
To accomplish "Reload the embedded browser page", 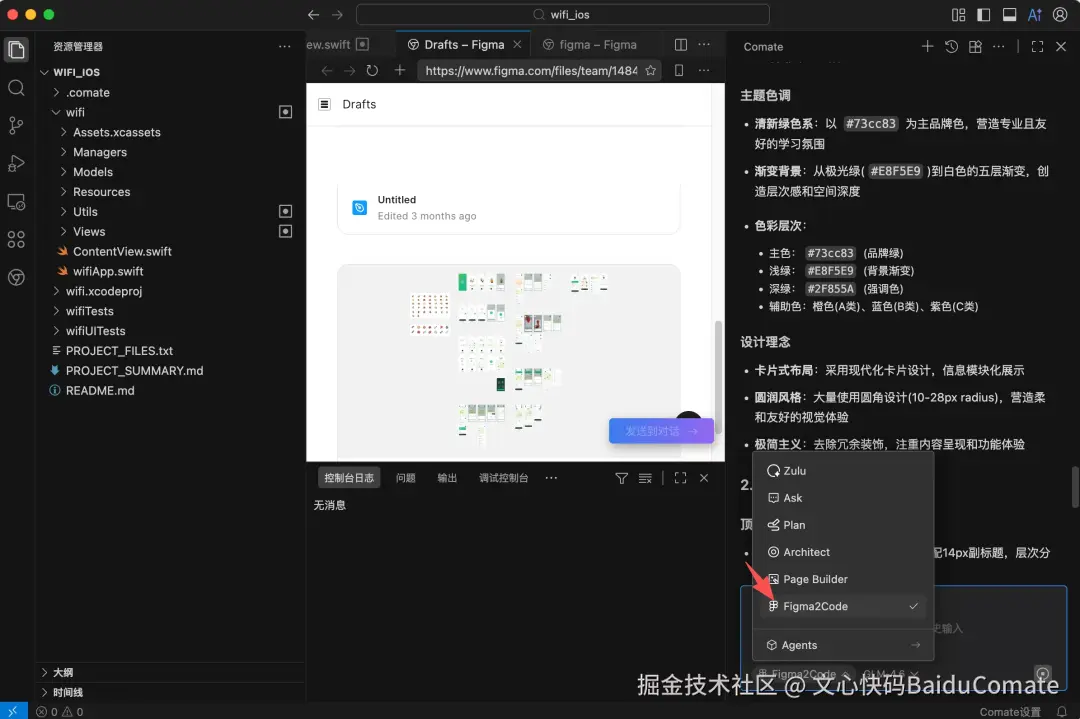I will coord(372,70).
